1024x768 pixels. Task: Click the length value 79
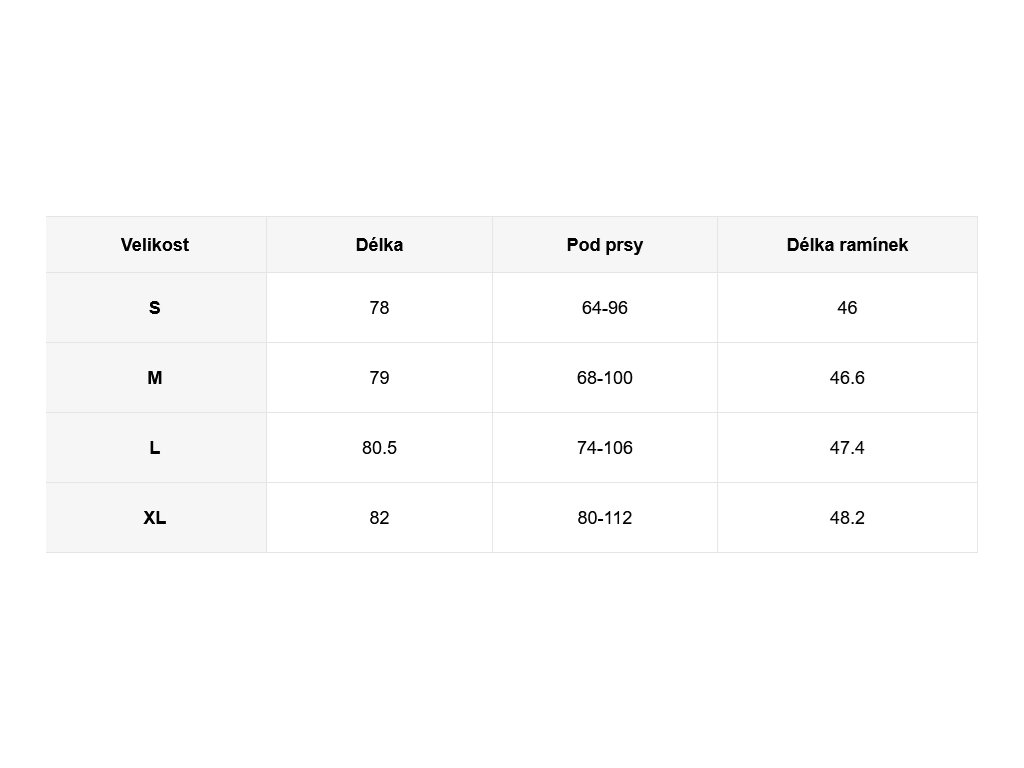pyautogui.click(x=379, y=378)
